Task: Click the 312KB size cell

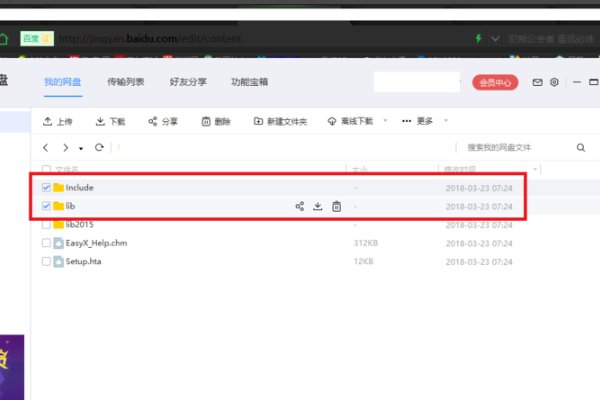Action: pyautogui.click(x=366, y=243)
